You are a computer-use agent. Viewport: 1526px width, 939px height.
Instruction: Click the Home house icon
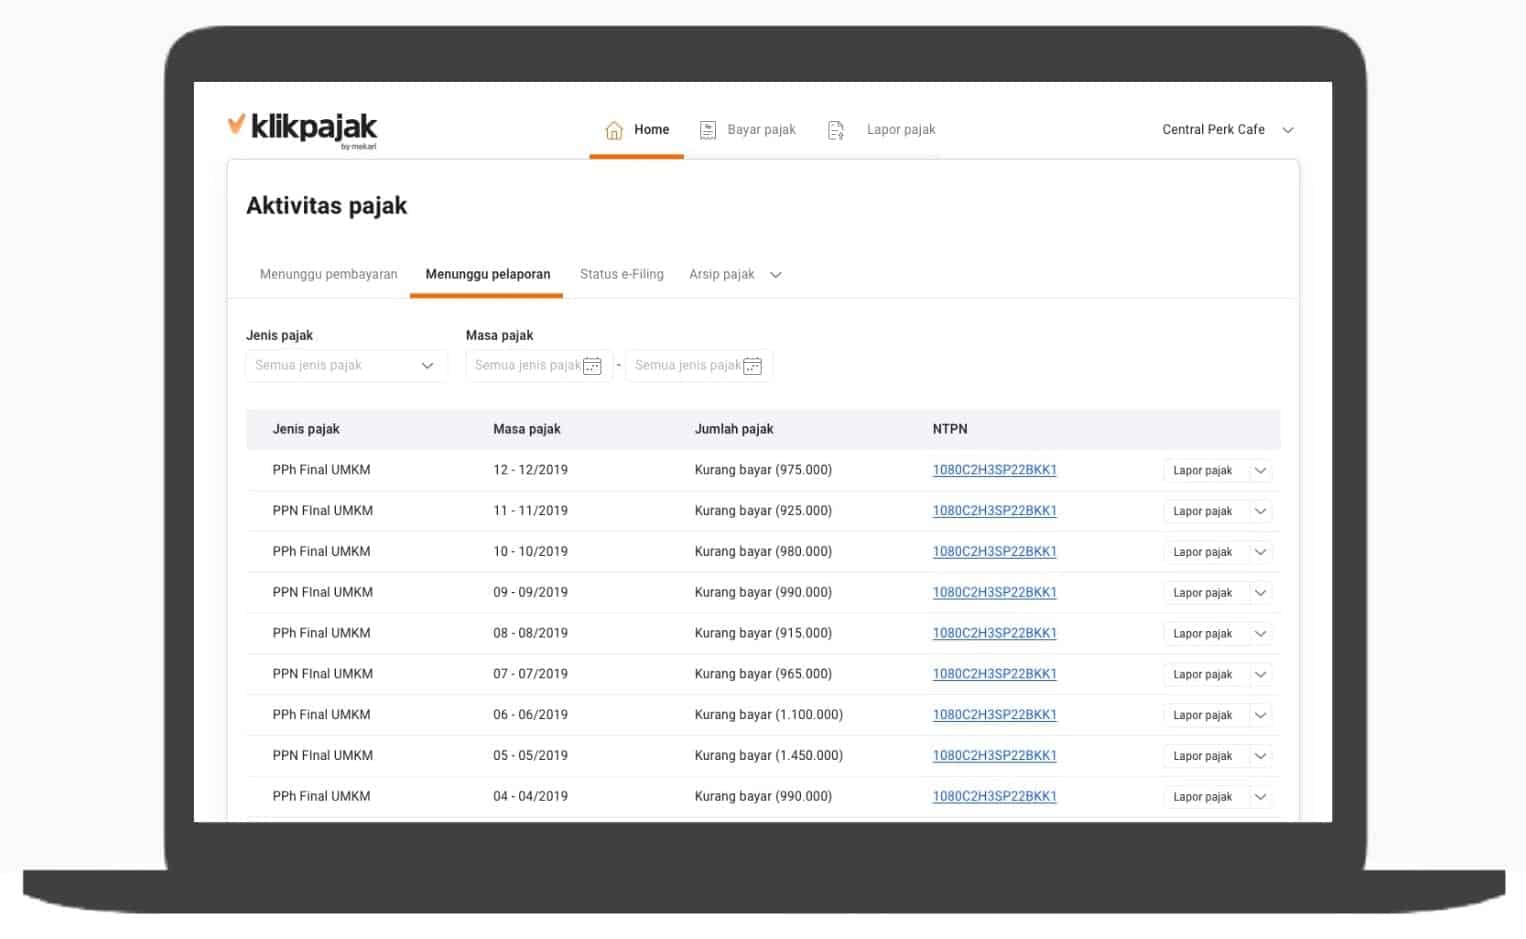point(614,130)
